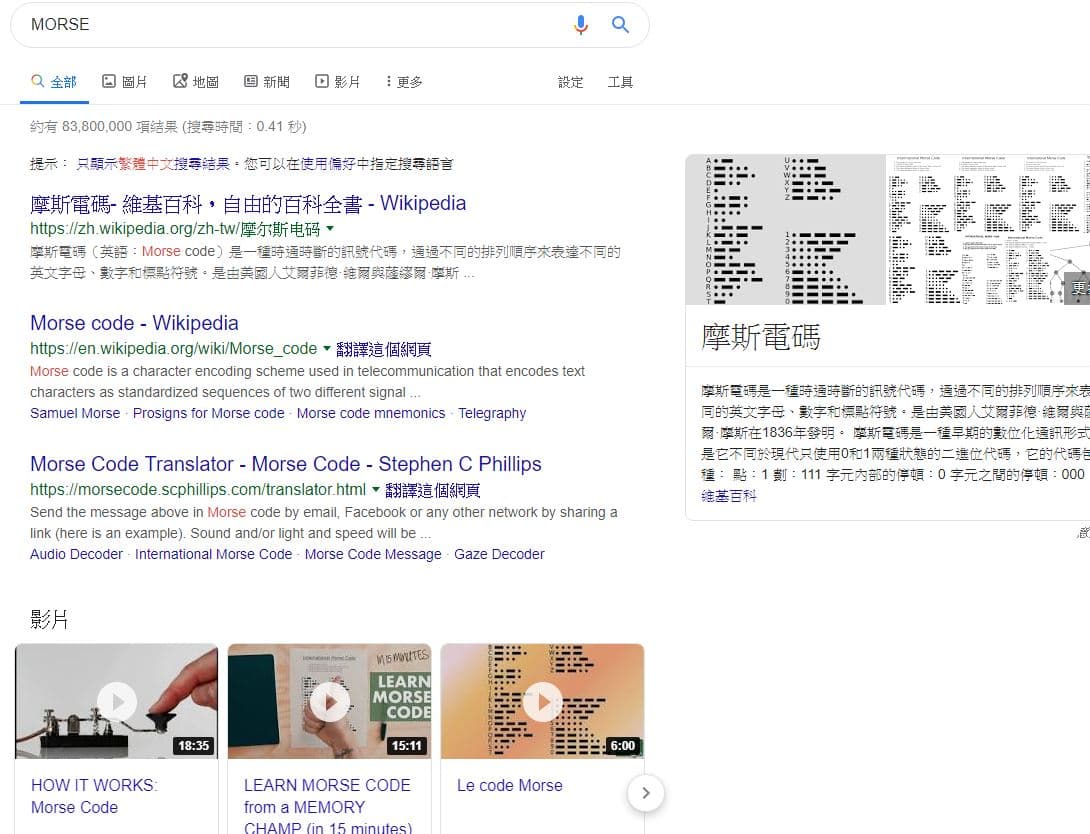Open International Morse Code sitelink
This screenshot has height=834, width=1090.
(213, 554)
